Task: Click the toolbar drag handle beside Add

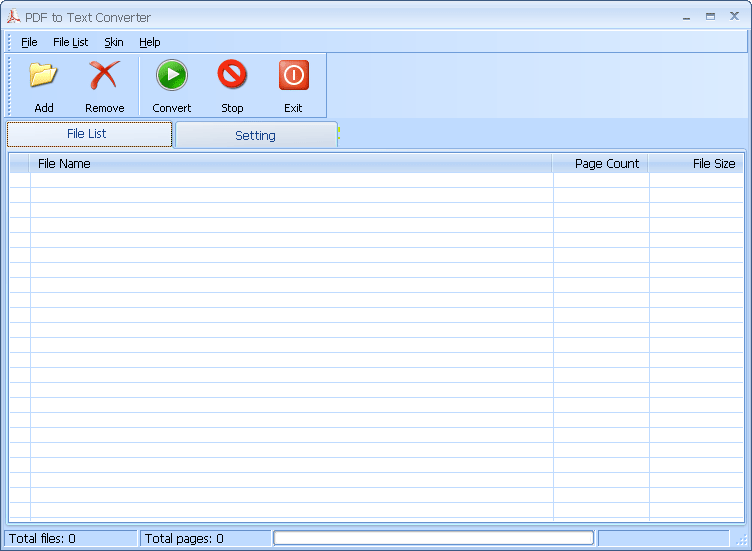Action: pyautogui.click(x=8, y=86)
